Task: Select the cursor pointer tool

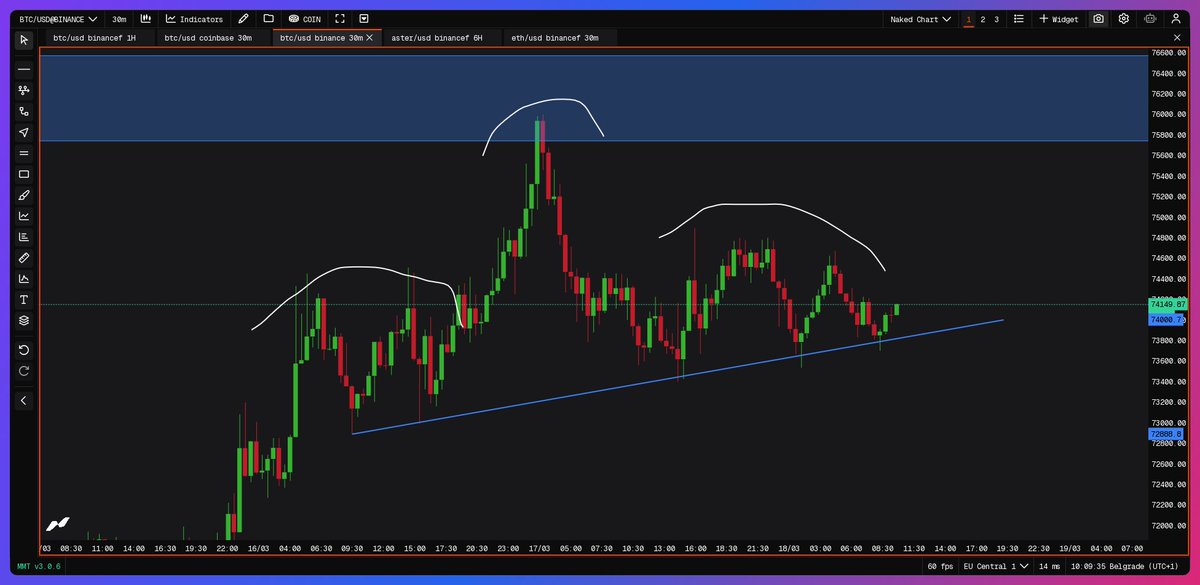Action: (24, 40)
